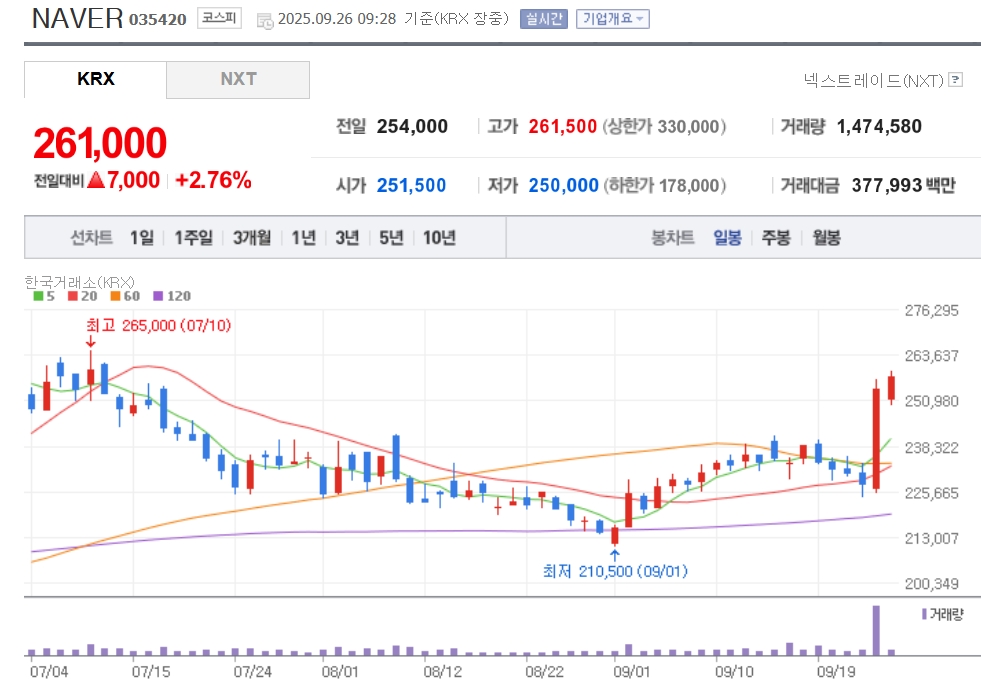Click the 09/10 date on the x-axis
981x696 pixels.
click(x=734, y=672)
